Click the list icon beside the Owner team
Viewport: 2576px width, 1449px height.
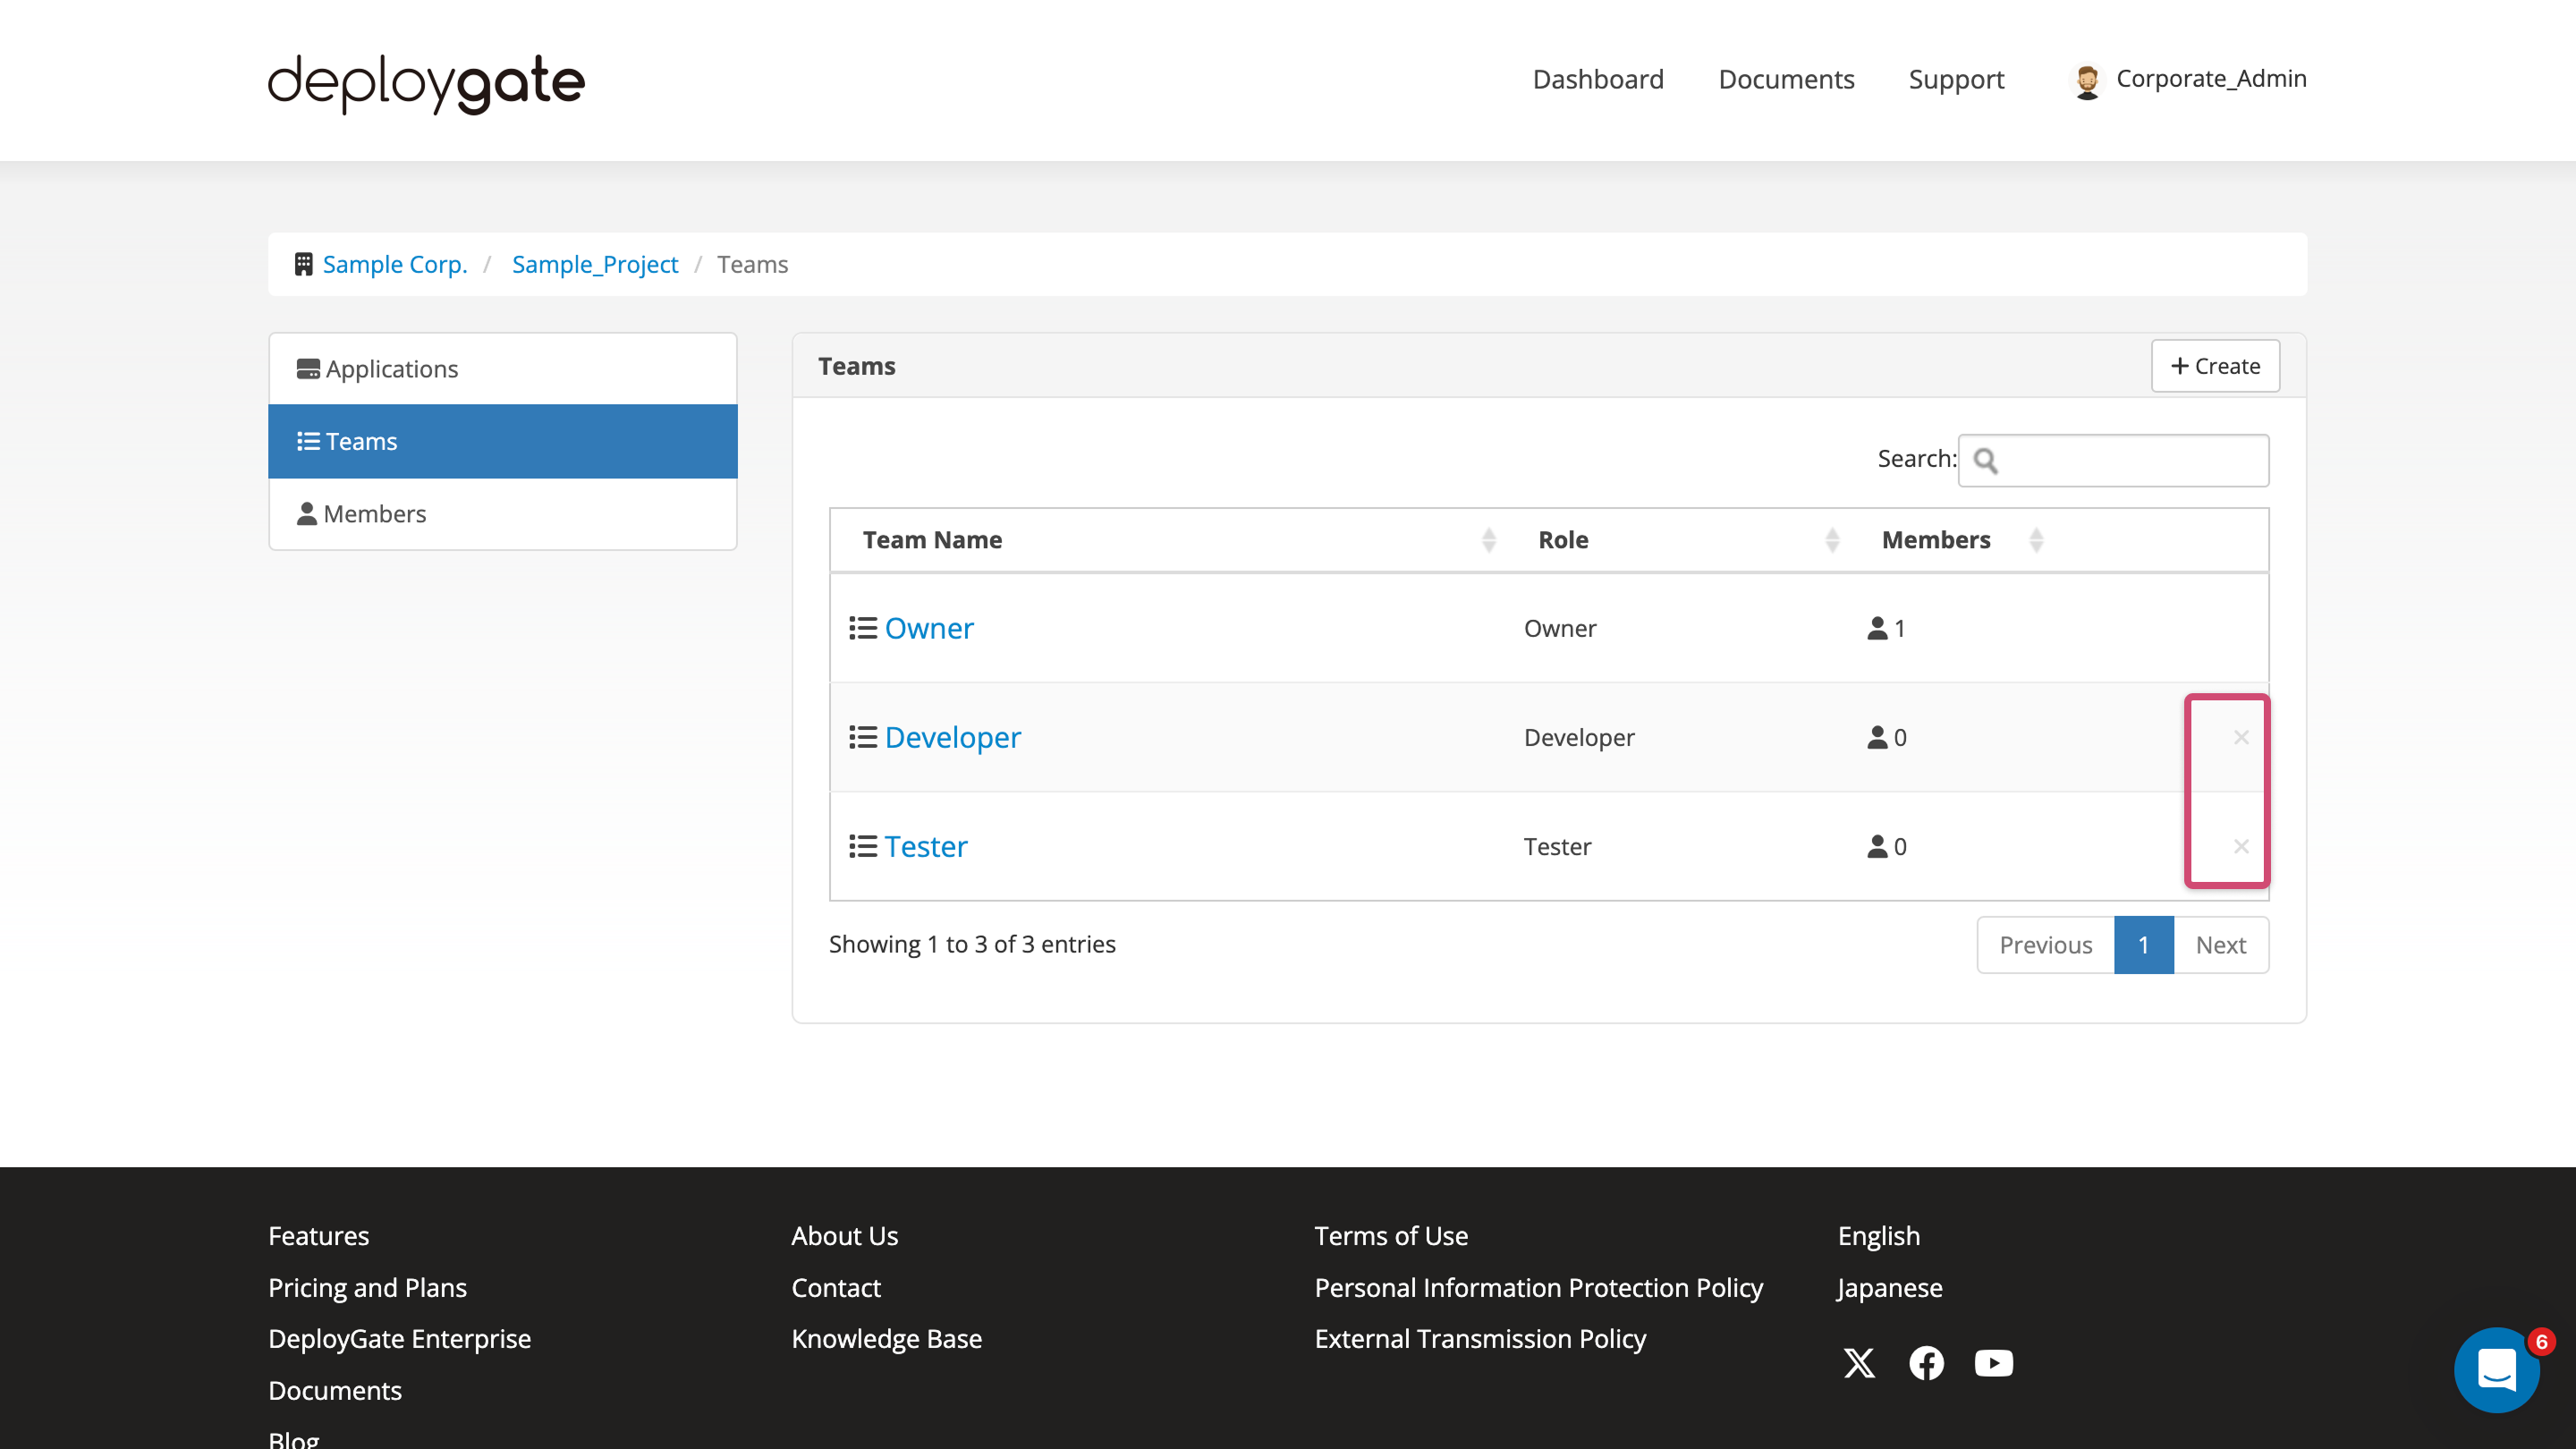(x=862, y=628)
